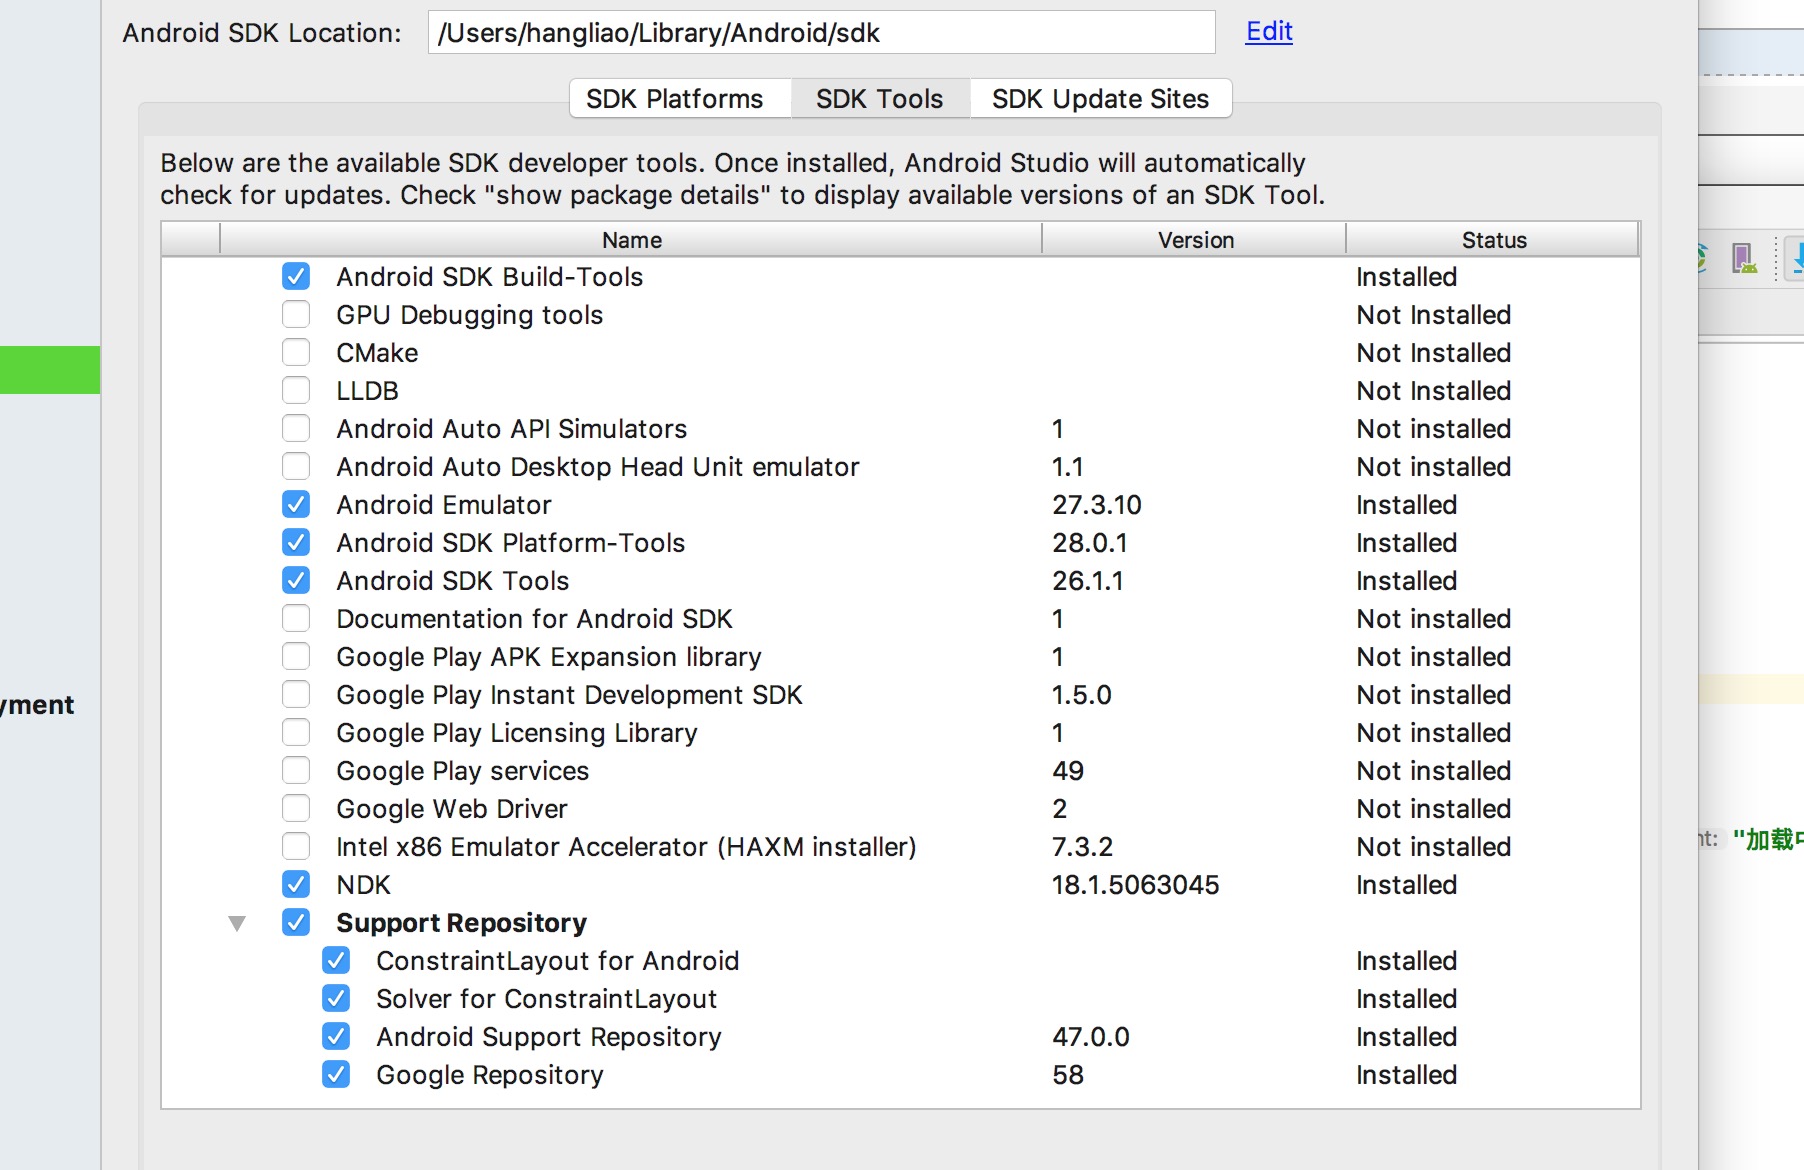Select Google Play services checkbox
Screen dimensions: 1804x1170
pos(296,770)
